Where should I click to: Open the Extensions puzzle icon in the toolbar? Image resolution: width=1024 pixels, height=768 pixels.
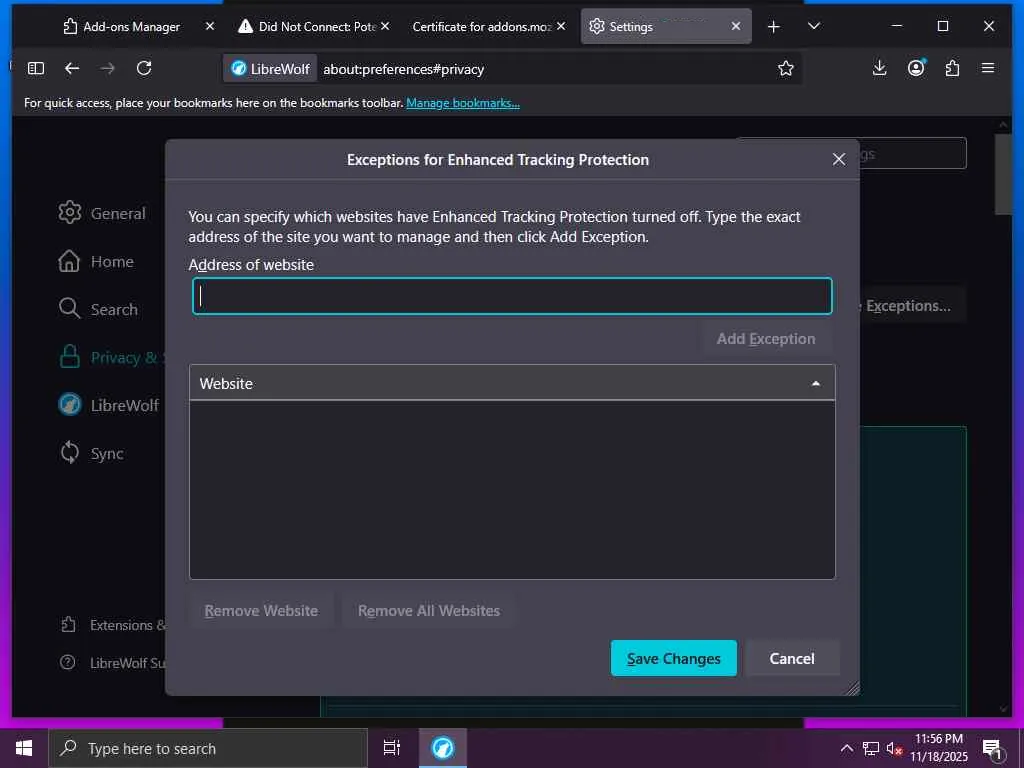(952, 68)
